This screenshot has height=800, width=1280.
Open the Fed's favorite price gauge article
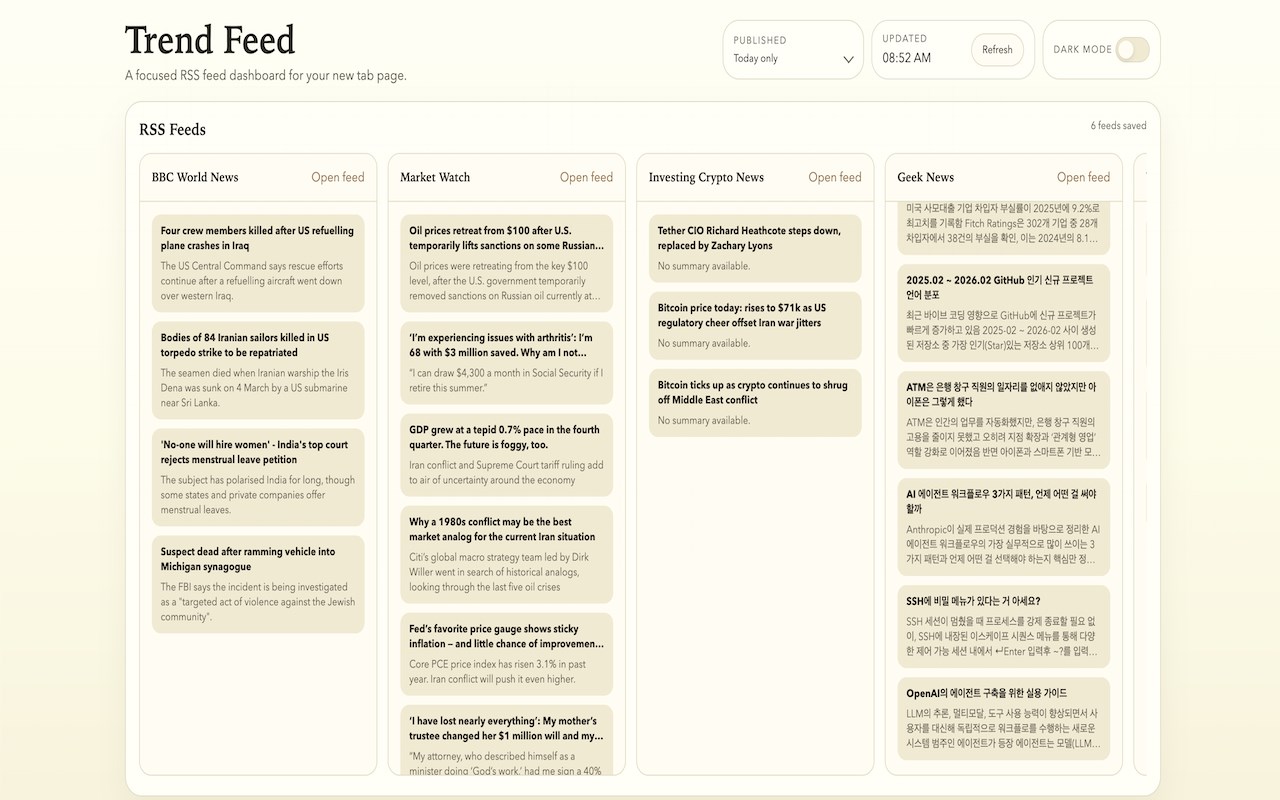pyautogui.click(x=507, y=654)
